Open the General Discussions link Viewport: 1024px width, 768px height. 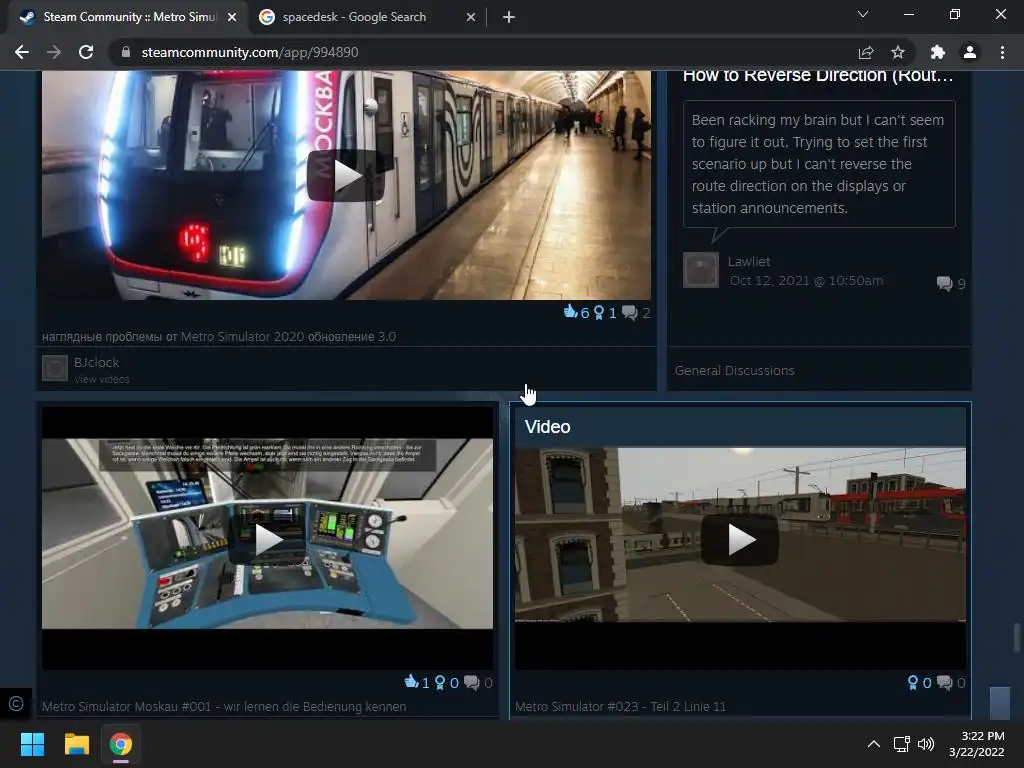point(734,370)
